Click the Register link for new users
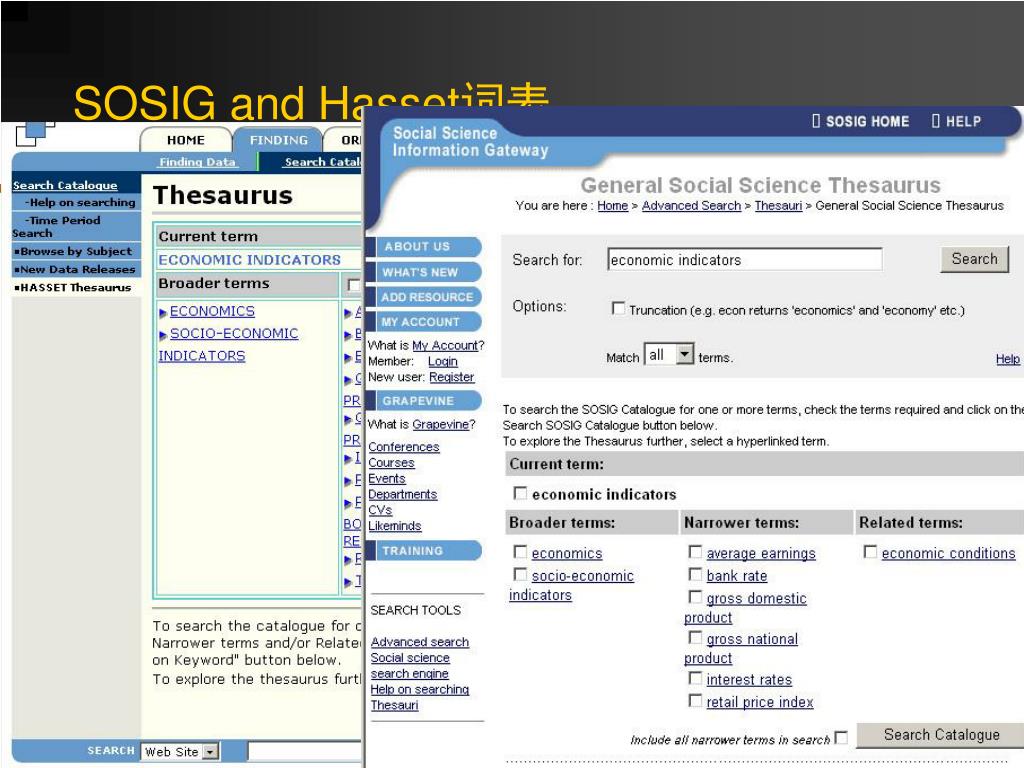The height and width of the screenshot is (768, 1024). click(452, 377)
